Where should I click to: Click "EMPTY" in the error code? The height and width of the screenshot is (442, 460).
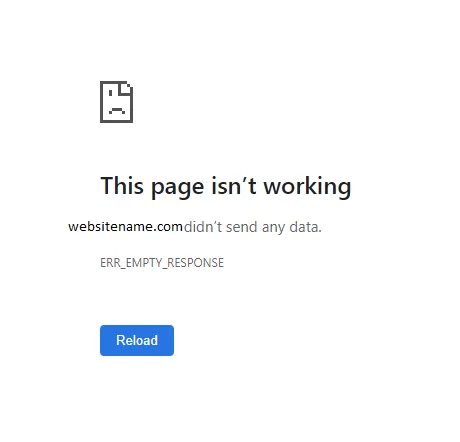coord(144,263)
